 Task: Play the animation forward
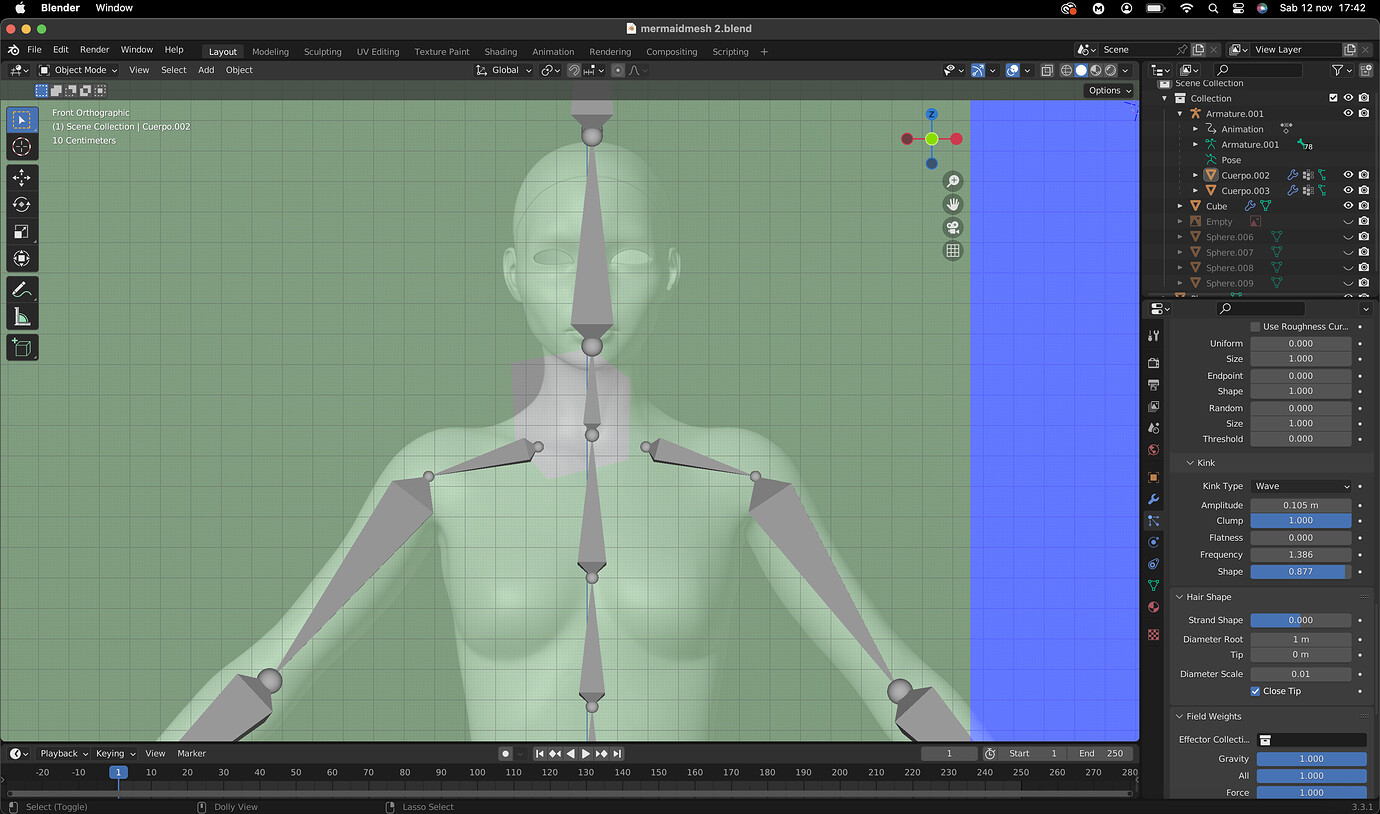point(586,753)
